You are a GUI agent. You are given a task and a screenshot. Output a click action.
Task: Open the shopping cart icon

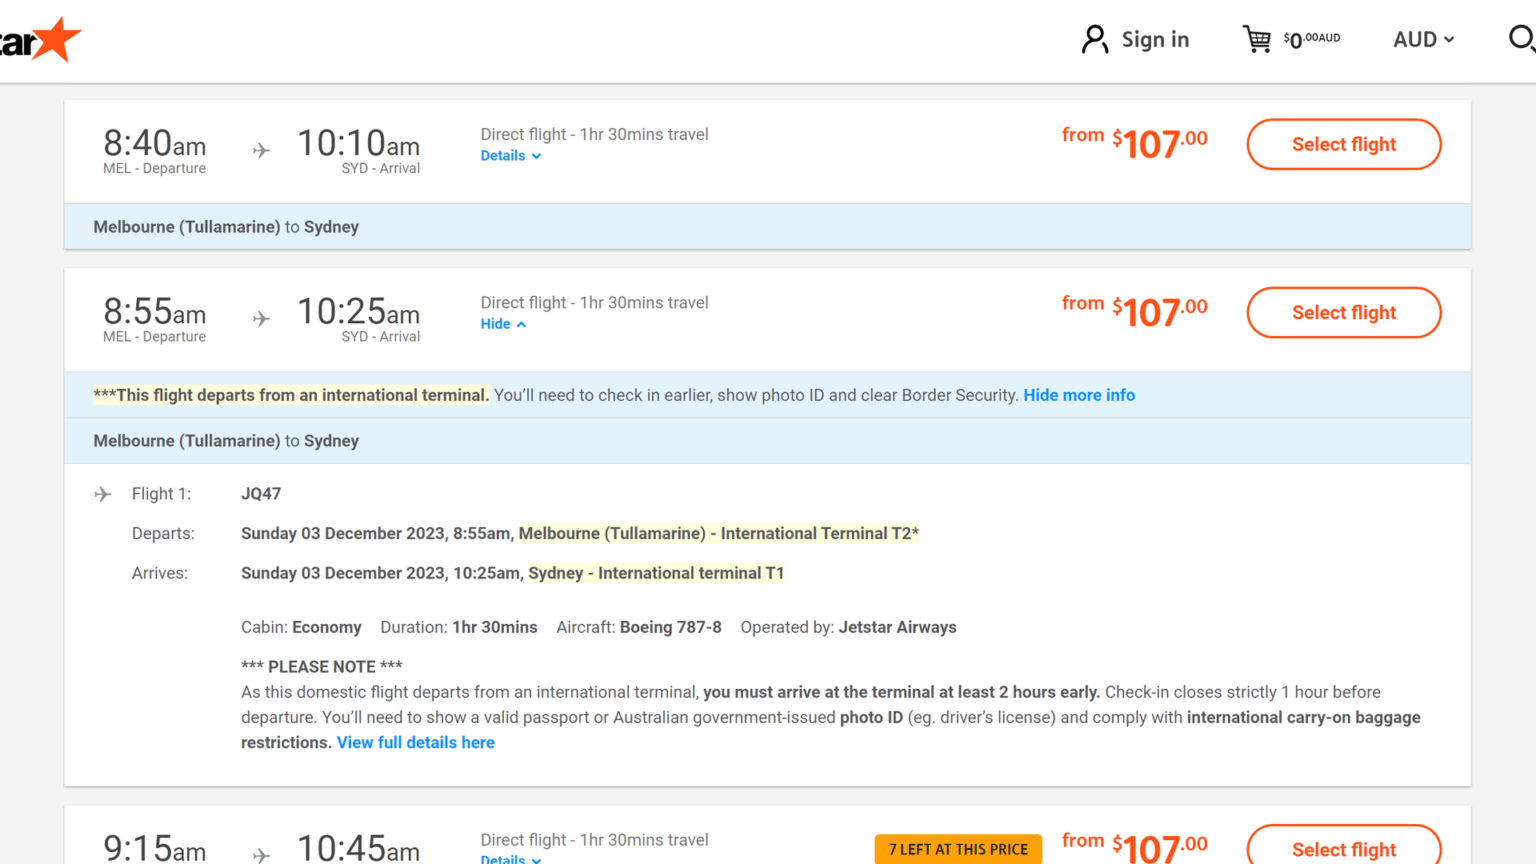pos(1256,39)
